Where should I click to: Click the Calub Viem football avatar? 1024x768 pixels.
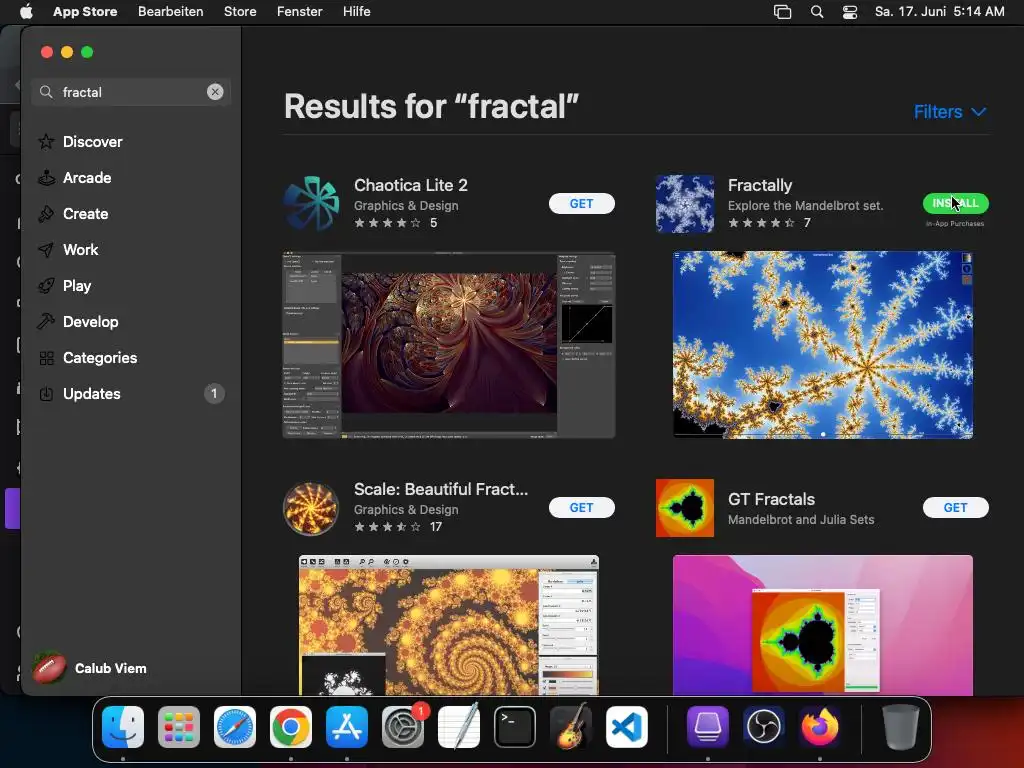tap(50, 668)
